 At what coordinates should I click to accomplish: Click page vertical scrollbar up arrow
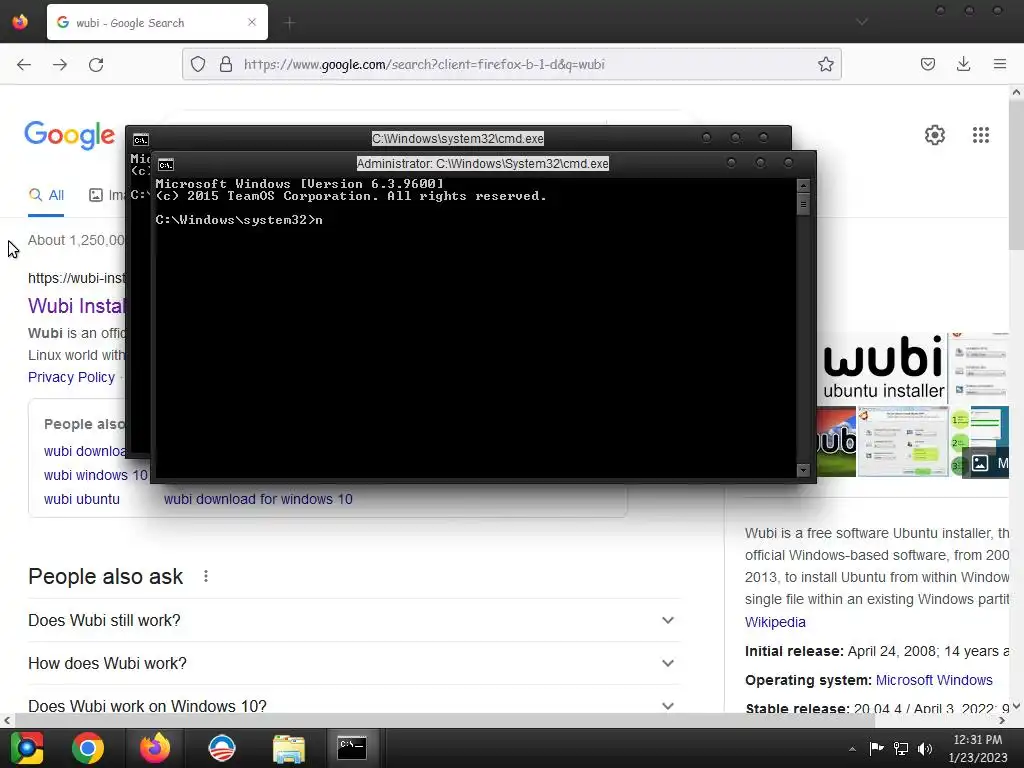tap(1016, 93)
